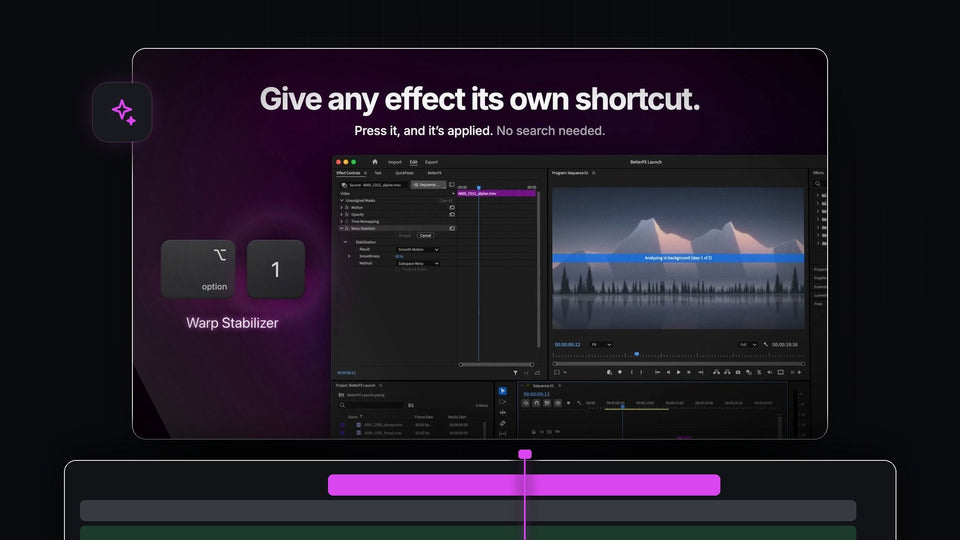Reset the Motion effect
Image resolution: width=960 pixels, height=540 pixels.
[x=452, y=208]
